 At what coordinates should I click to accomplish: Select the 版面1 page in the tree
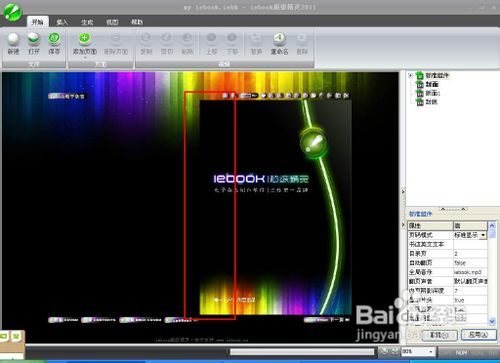(433, 93)
